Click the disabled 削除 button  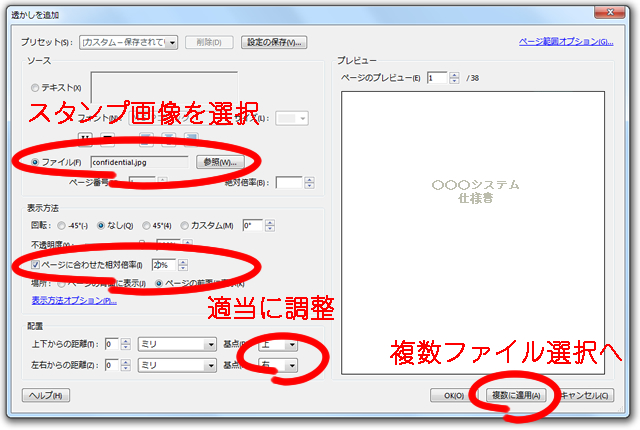click(209, 42)
